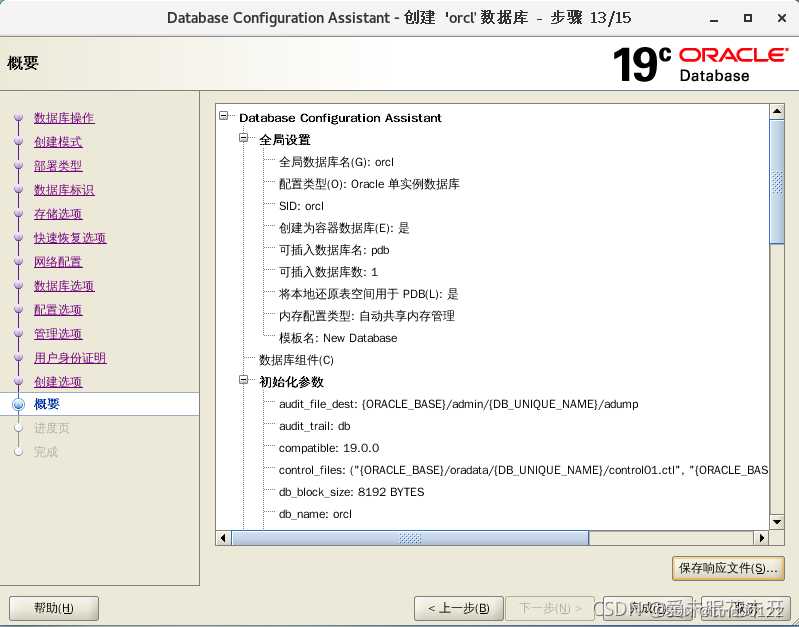Select the 可插入数据库名: pdb row
Viewport: 799px width, 627px height.
(x=334, y=250)
